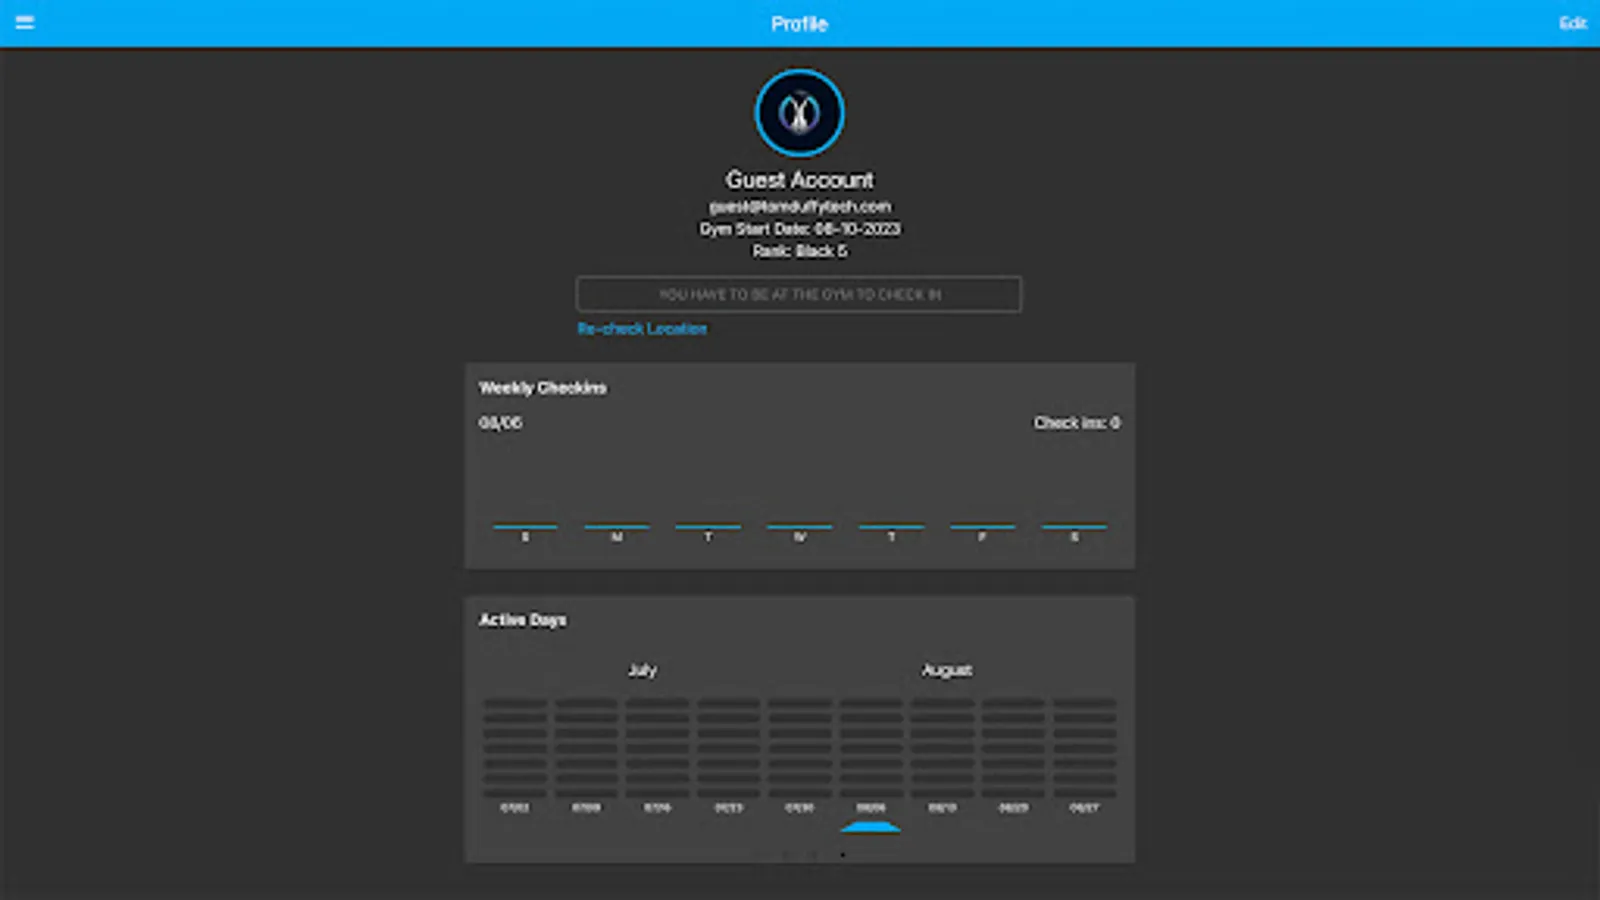Click the Re-check Location link
The height and width of the screenshot is (900, 1600).
643,328
